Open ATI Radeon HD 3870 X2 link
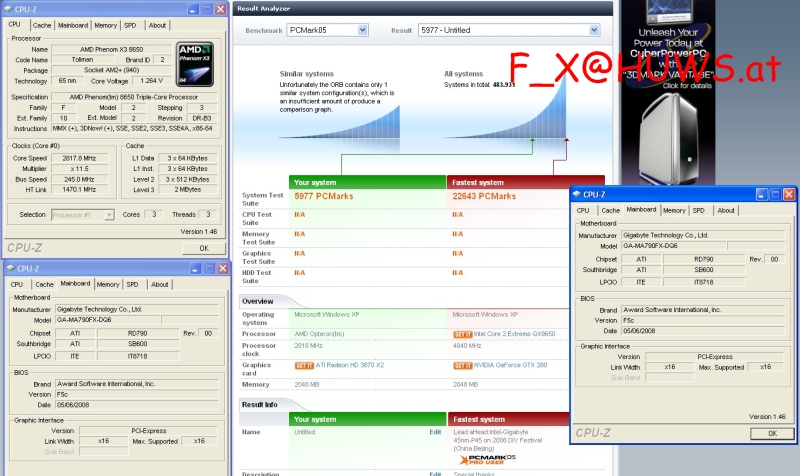This screenshot has width=800, height=476. 349,365
